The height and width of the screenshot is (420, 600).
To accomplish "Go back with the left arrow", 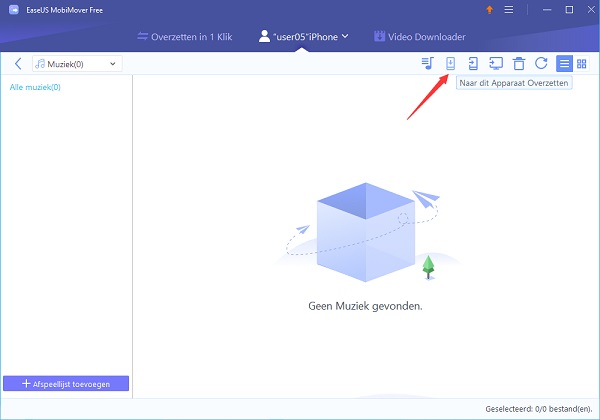I will coord(18,64).
